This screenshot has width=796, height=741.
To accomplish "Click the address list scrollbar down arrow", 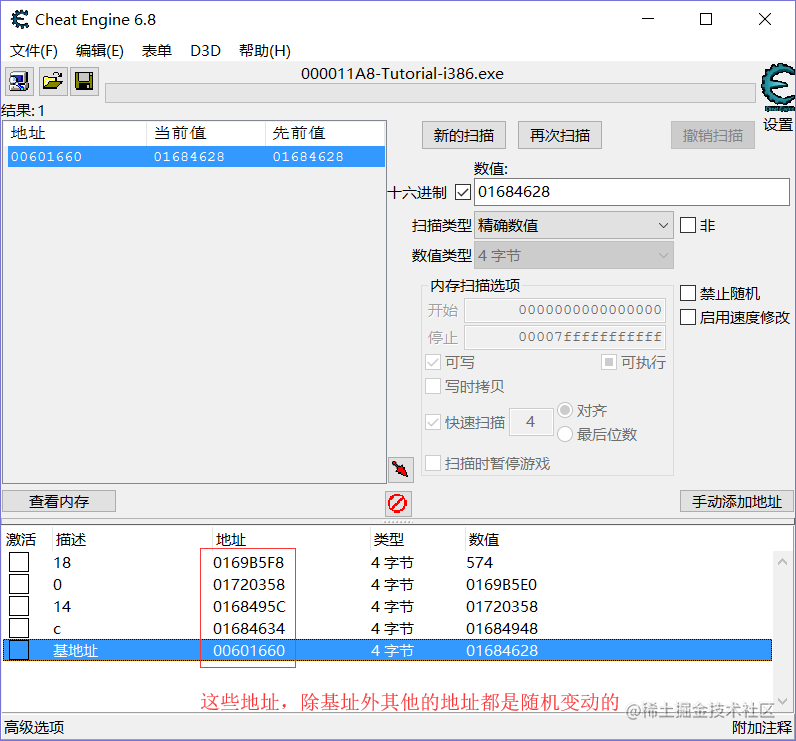I will pyautogui.click(x=782, y=701).
